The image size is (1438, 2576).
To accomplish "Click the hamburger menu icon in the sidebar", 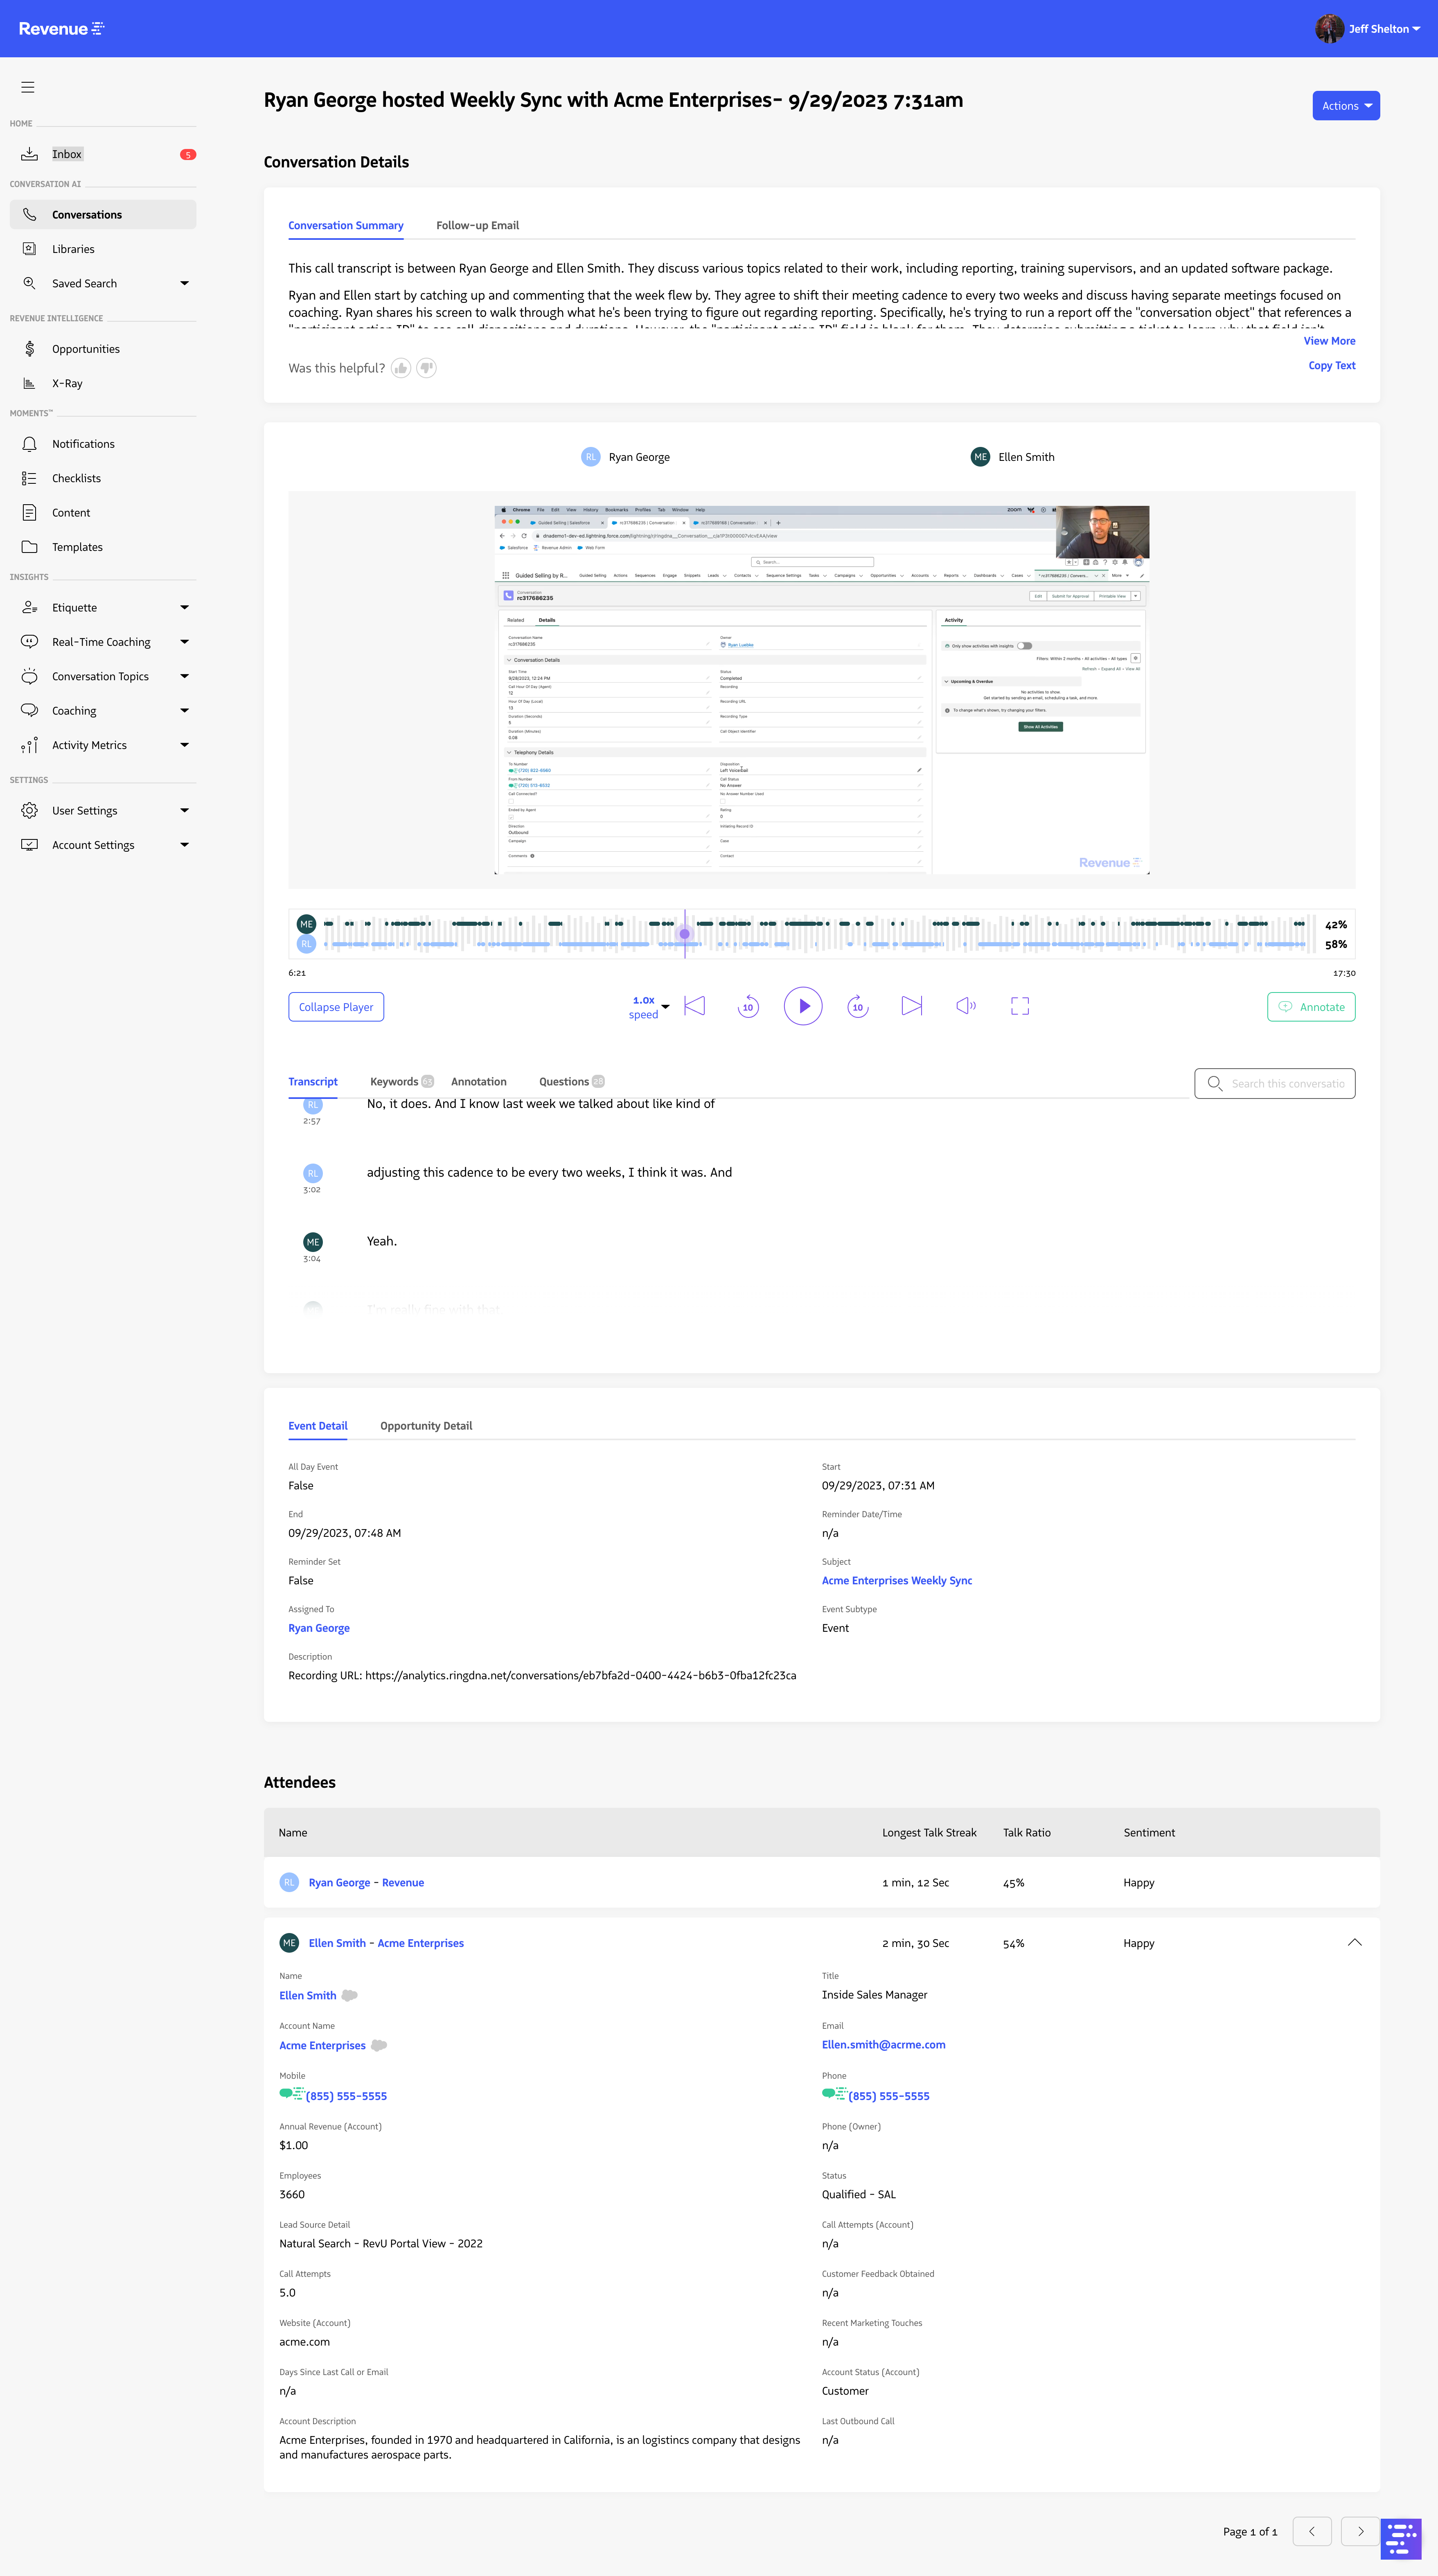I will pyautogui.click(x=28, y=87).
